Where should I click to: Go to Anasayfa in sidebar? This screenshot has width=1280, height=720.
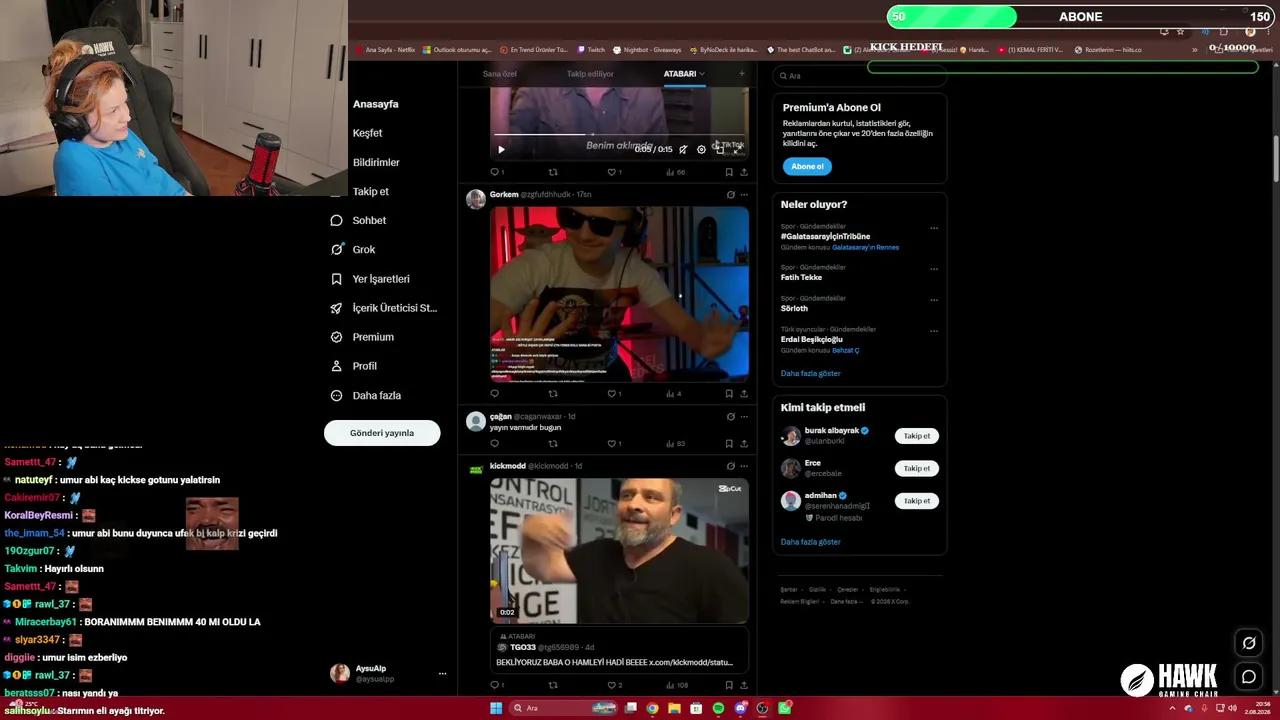[375, 104]
